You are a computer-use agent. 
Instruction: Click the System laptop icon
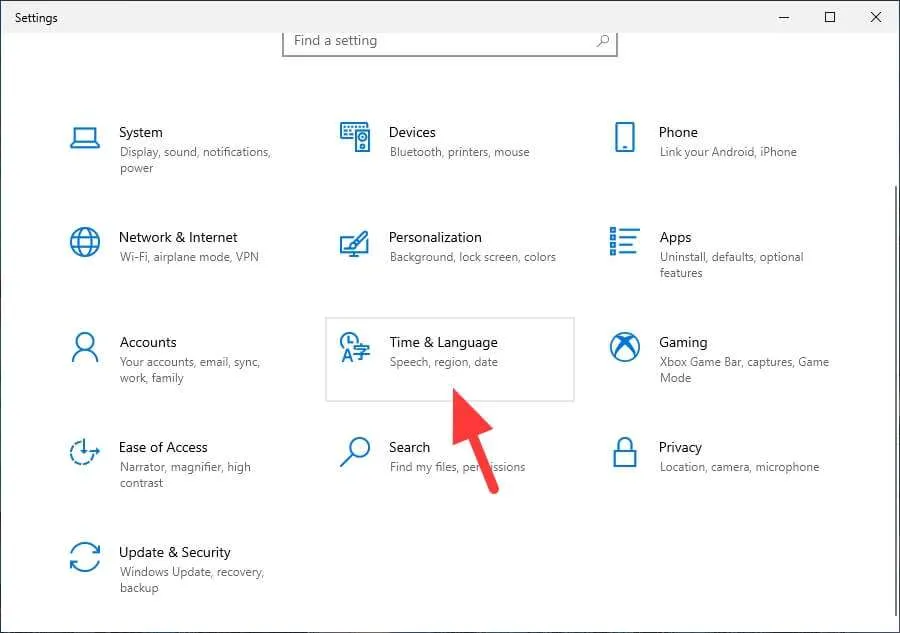[85, 138]
